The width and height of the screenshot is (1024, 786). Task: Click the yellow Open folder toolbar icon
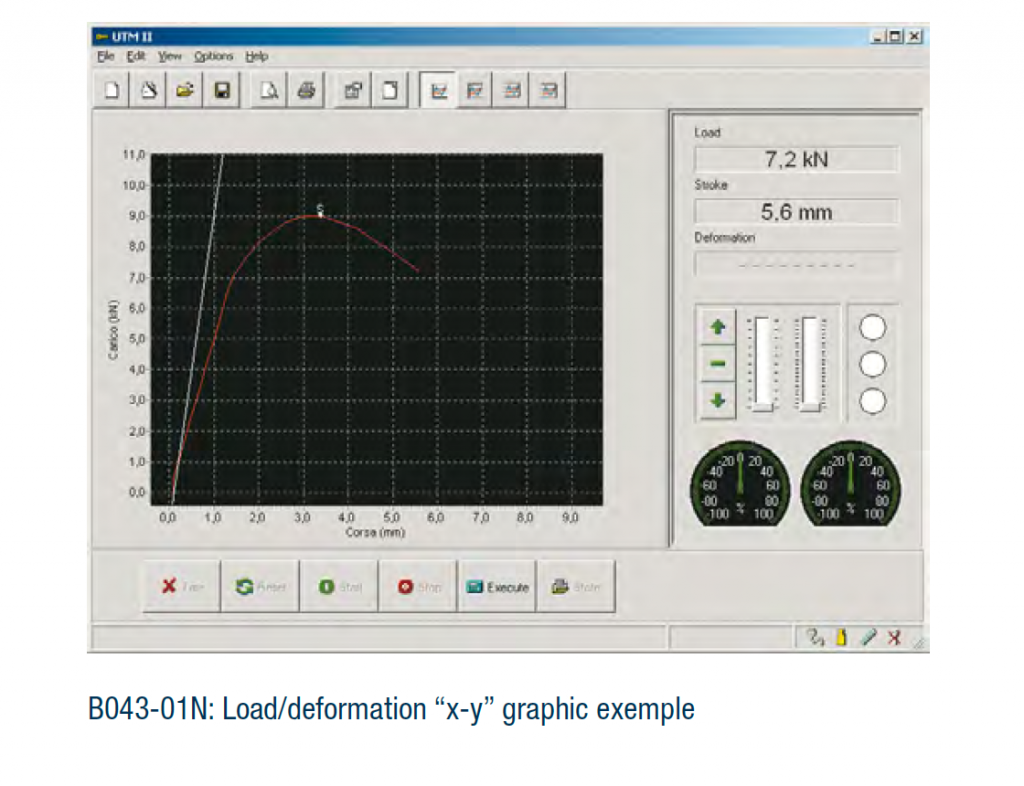(185, 91)
